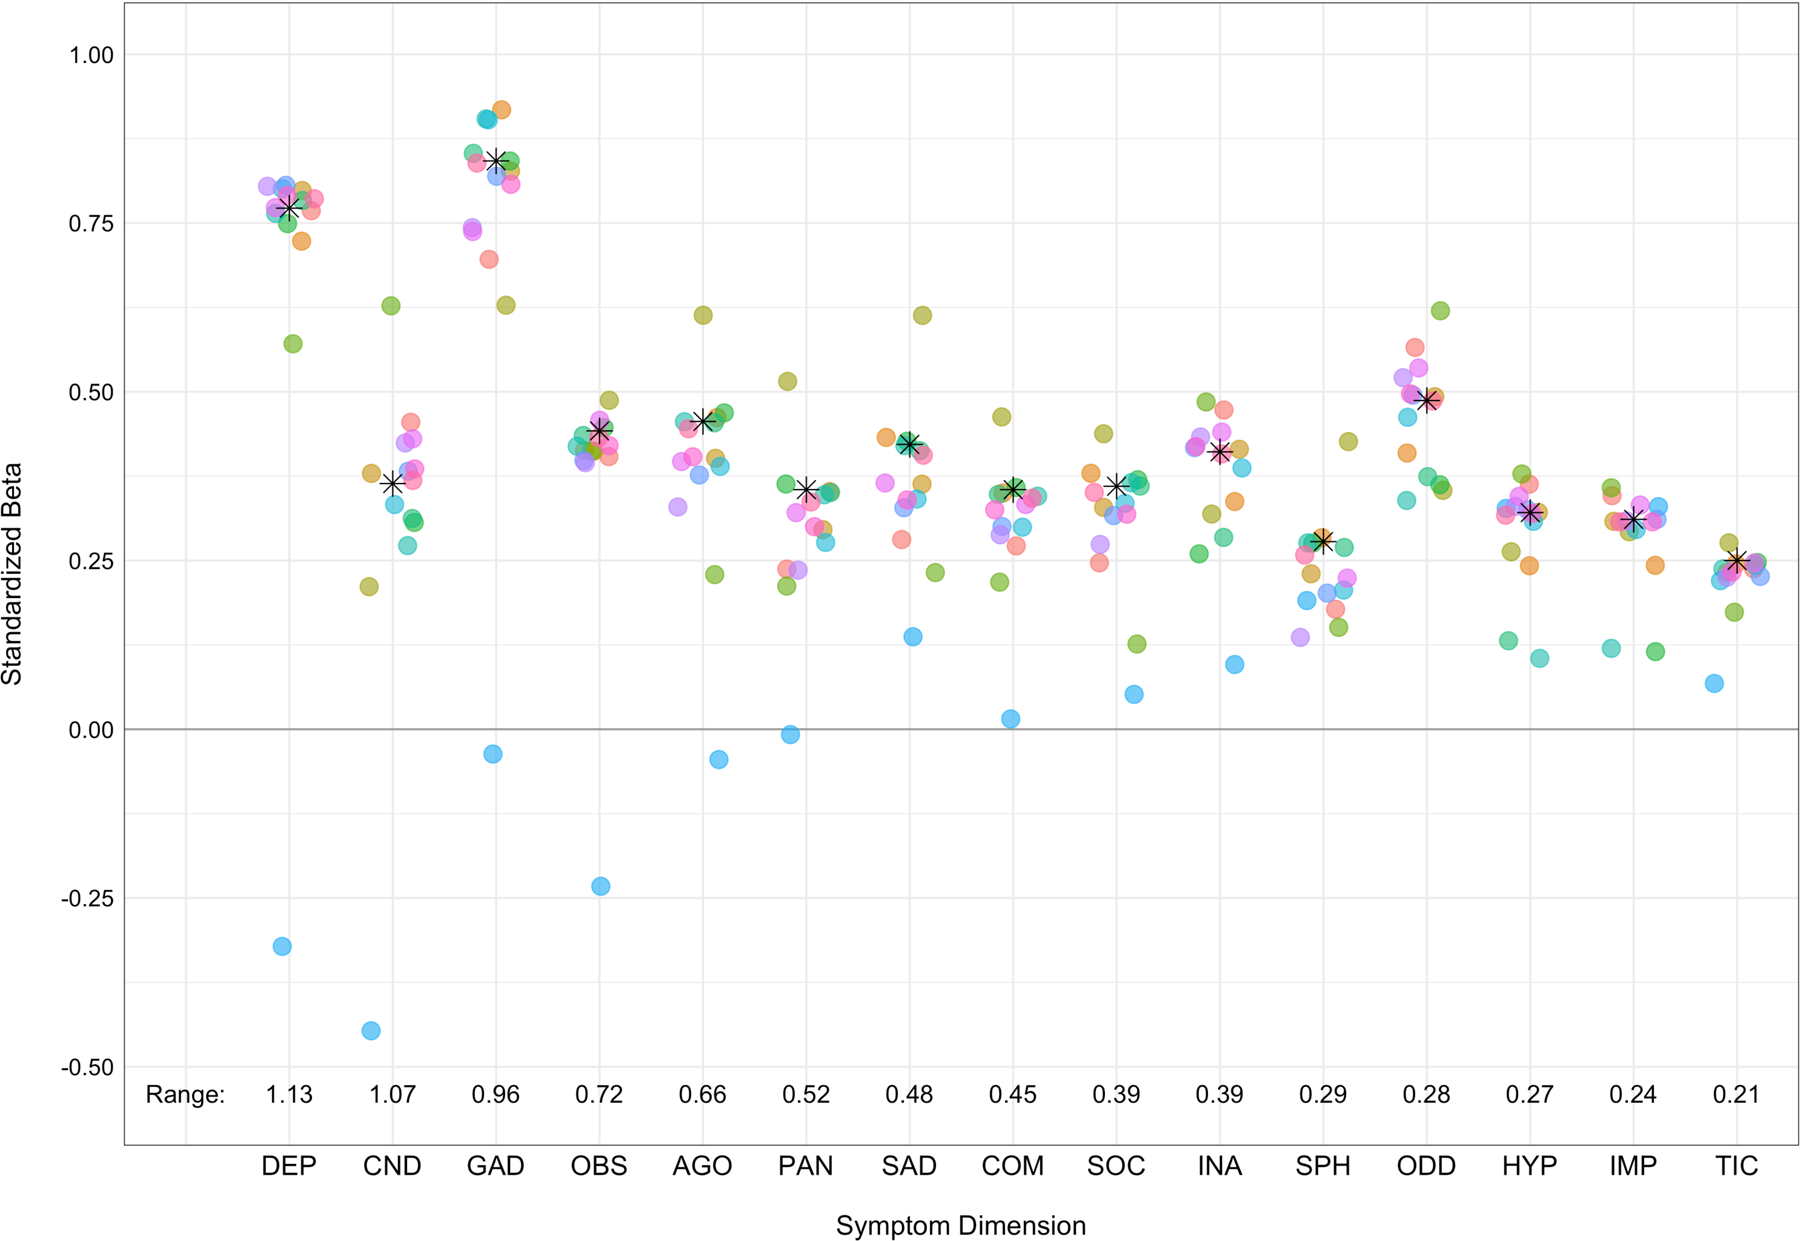Click the INA axis label

pos(1220,1166)
